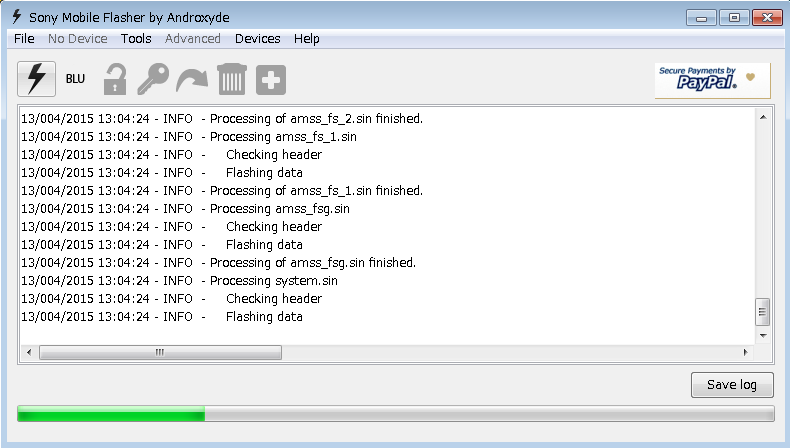790x448 pixels.
Task: Select log line 'Processing amss_fs_1.sin'
Action: (x=188, y=137)
